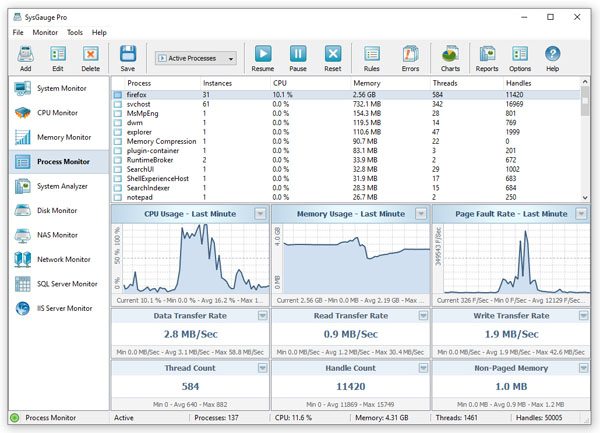Select Disk Monitor in the sidebar

[x=59, y=211]
